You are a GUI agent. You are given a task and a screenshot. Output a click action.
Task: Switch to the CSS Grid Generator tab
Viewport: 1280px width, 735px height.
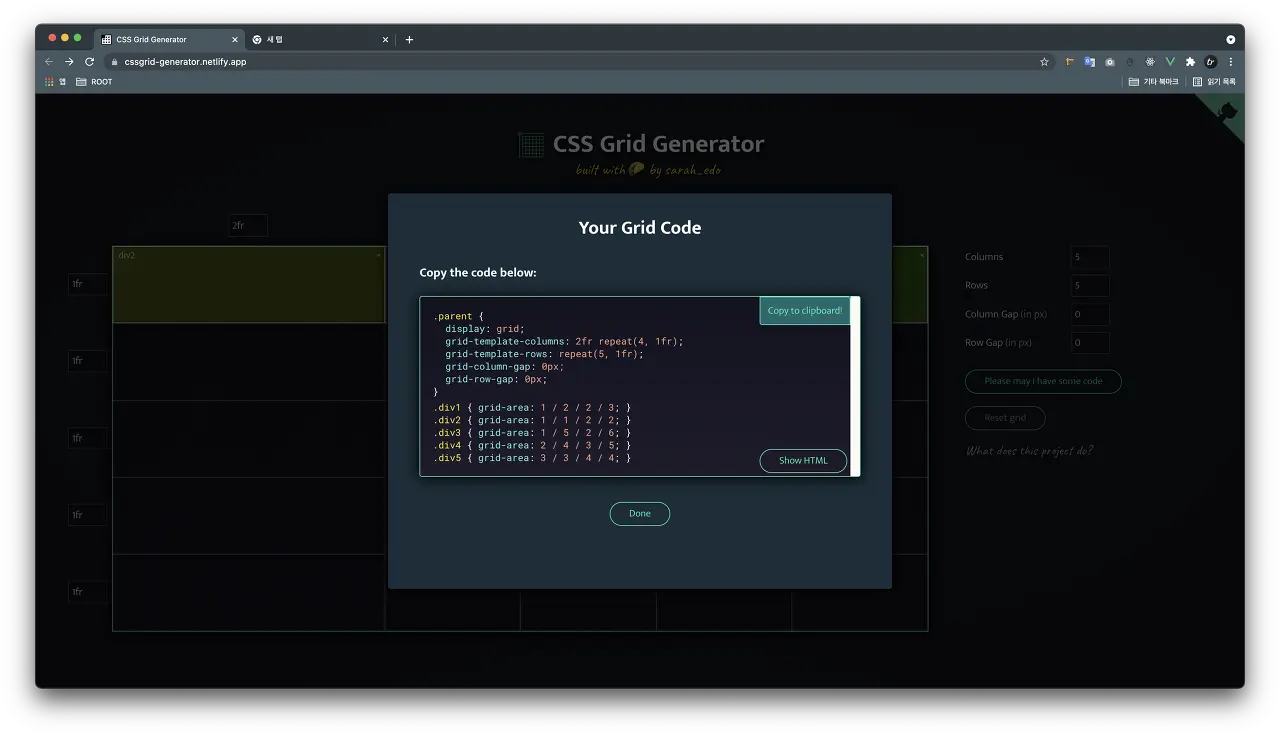point(170,40)
